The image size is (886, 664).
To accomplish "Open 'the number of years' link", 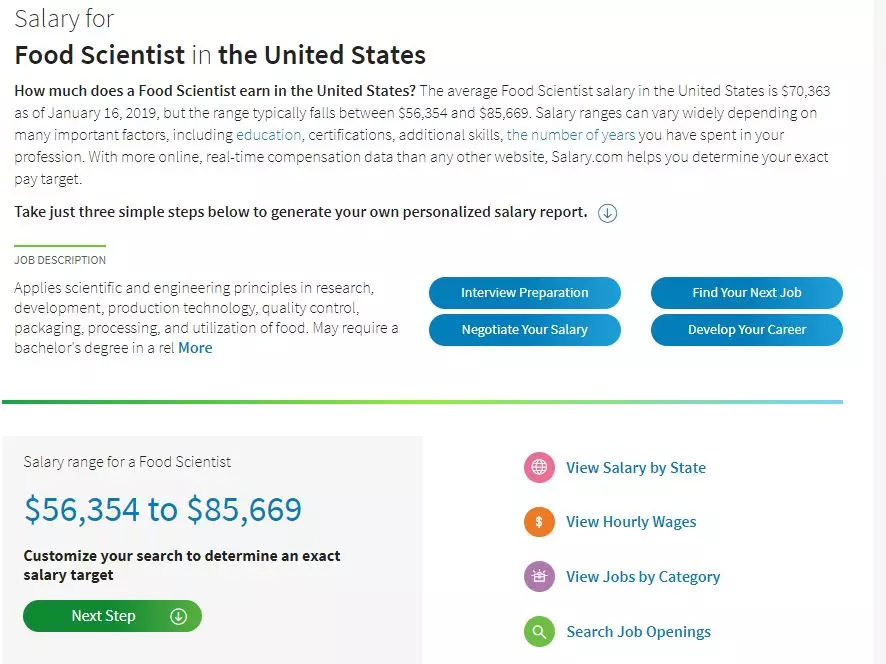I will (569, 135).
